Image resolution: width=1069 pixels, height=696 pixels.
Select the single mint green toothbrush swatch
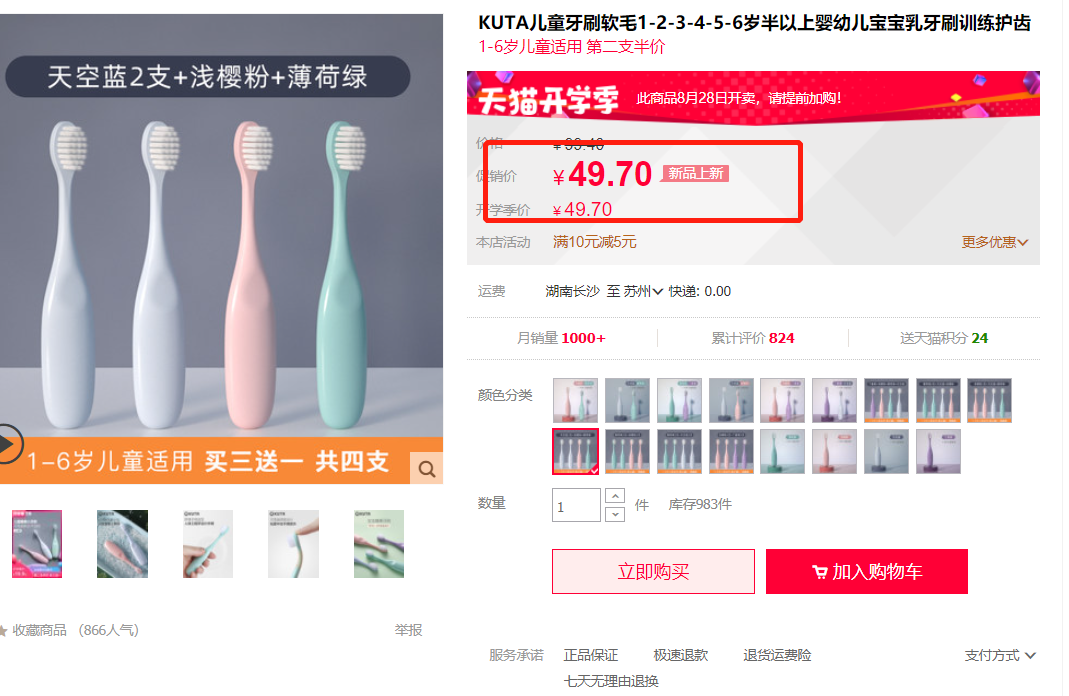pos(782,451)
